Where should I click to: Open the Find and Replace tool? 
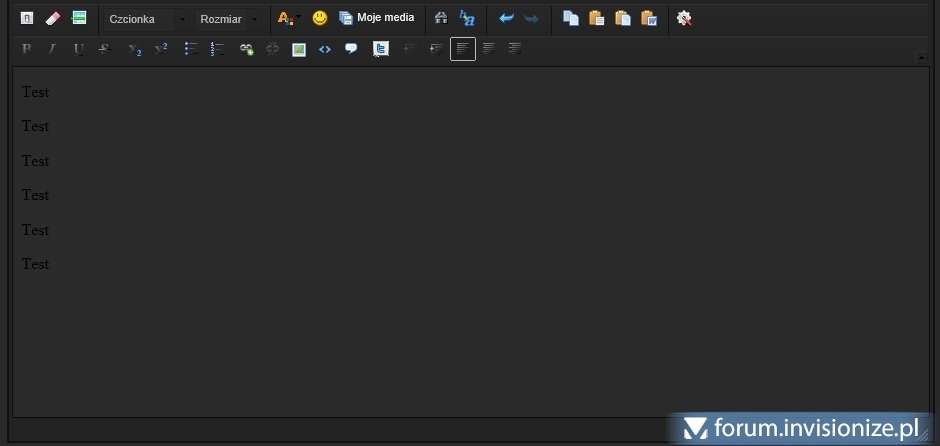coord(467,18)
